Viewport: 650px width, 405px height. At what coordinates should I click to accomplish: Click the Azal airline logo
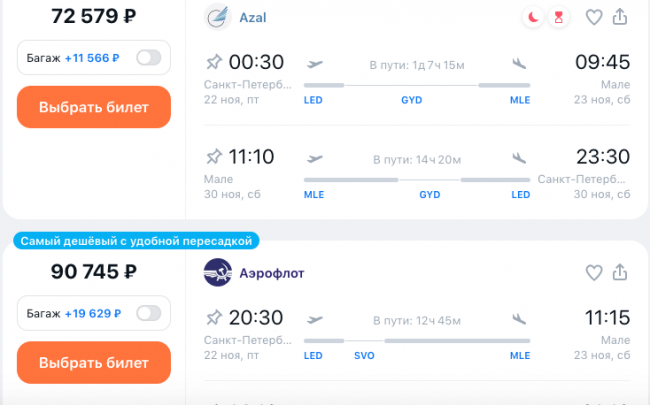pyautogui.click(x=217, y=17)
